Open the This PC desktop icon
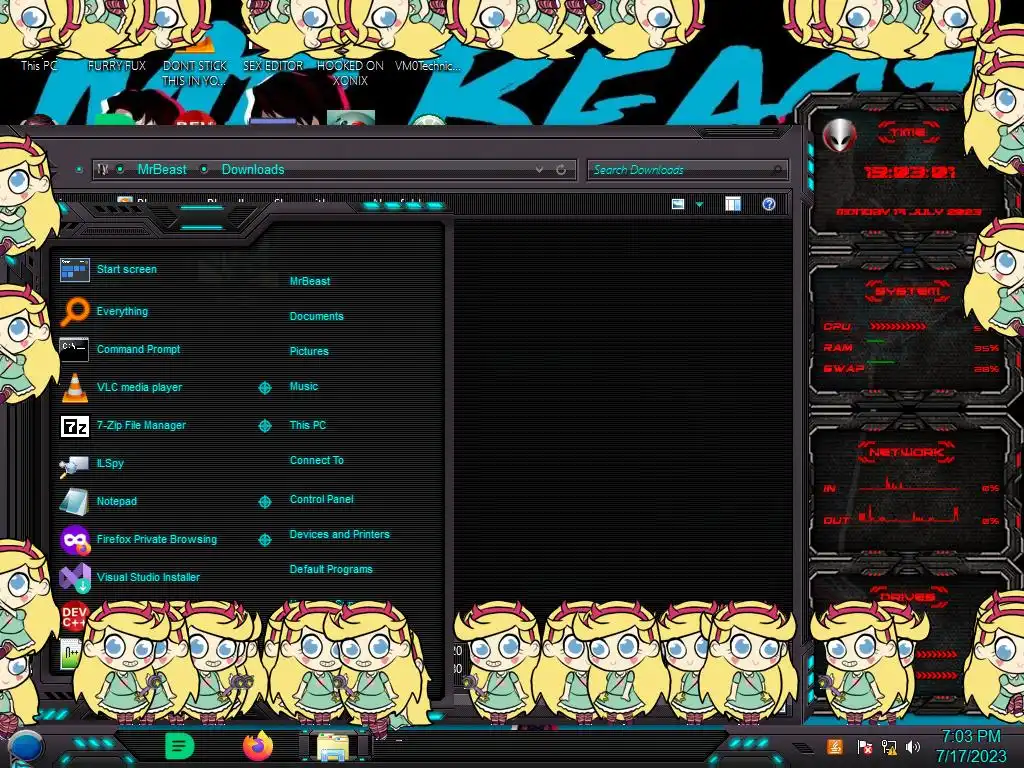Viewport: 1024px width, 768px height. (x=39, y=65)
